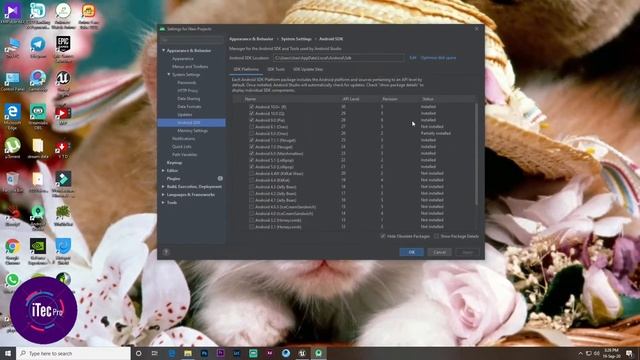
Task: Open Wondershare Filmora desktop shortcut
Action: (63, 183)
